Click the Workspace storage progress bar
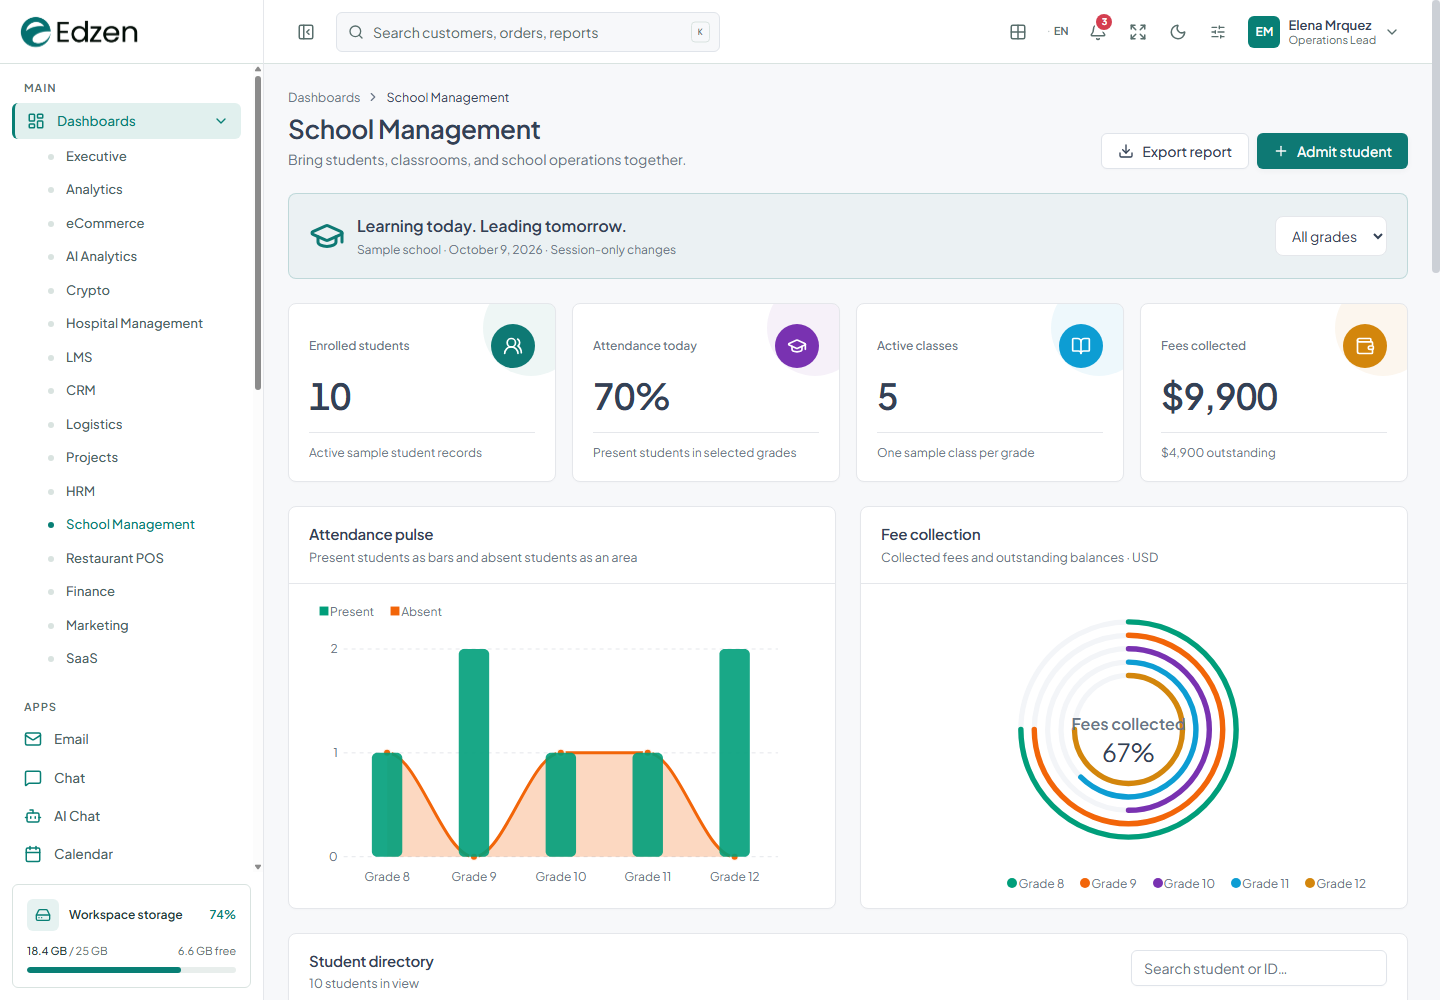This screenshot has width=1440, height=1000. pyautogui.click(x=131, y=970)
